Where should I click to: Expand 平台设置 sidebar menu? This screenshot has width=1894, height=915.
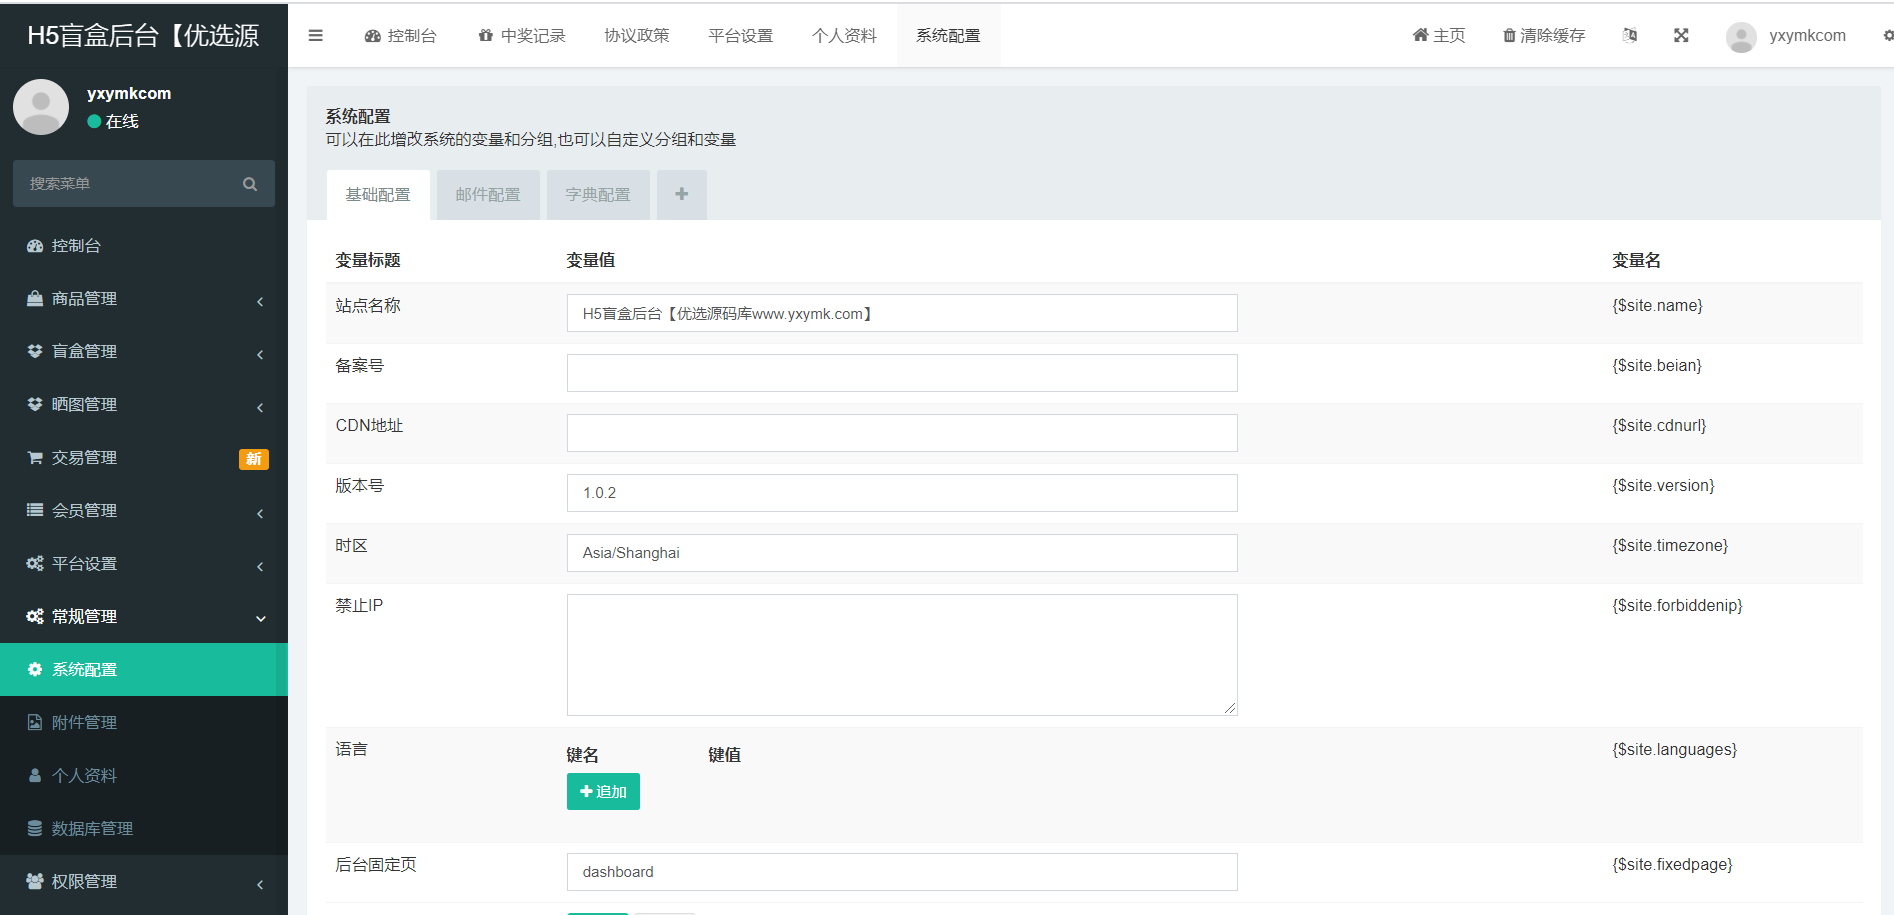[x=144, y=564]
